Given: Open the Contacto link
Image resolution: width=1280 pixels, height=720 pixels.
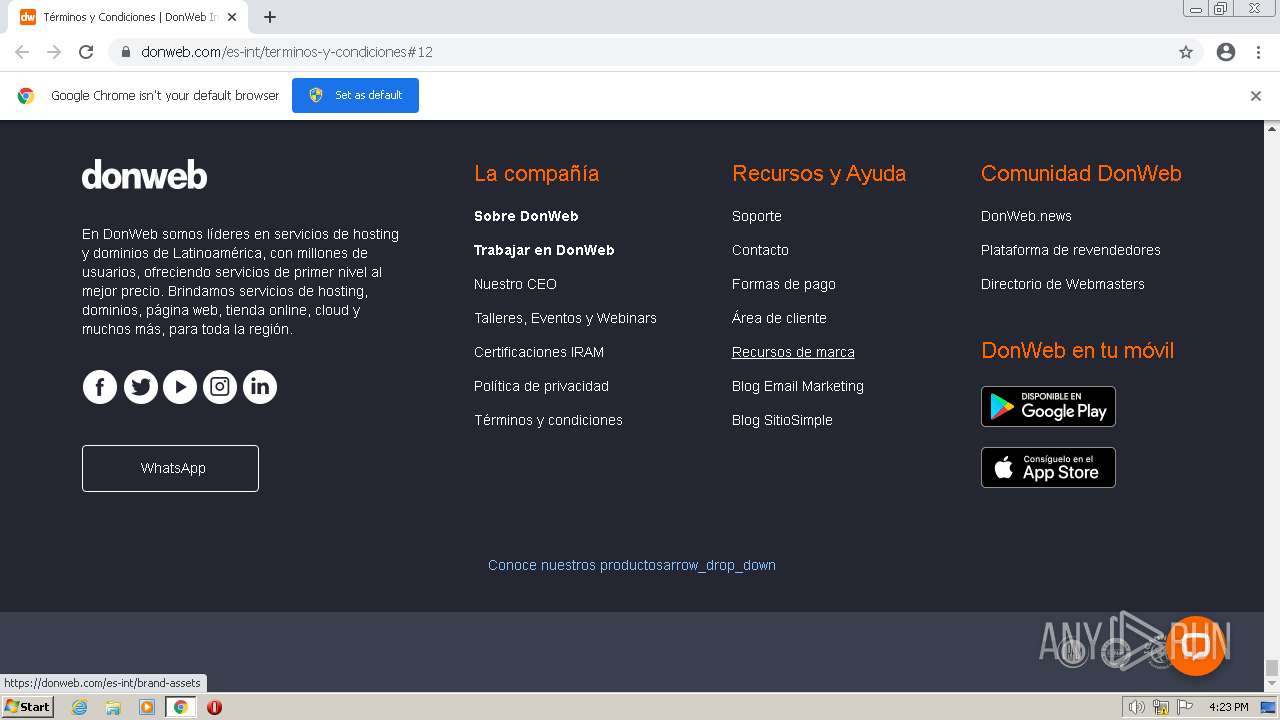Looking at the screenshot, I should coord(760,250).
